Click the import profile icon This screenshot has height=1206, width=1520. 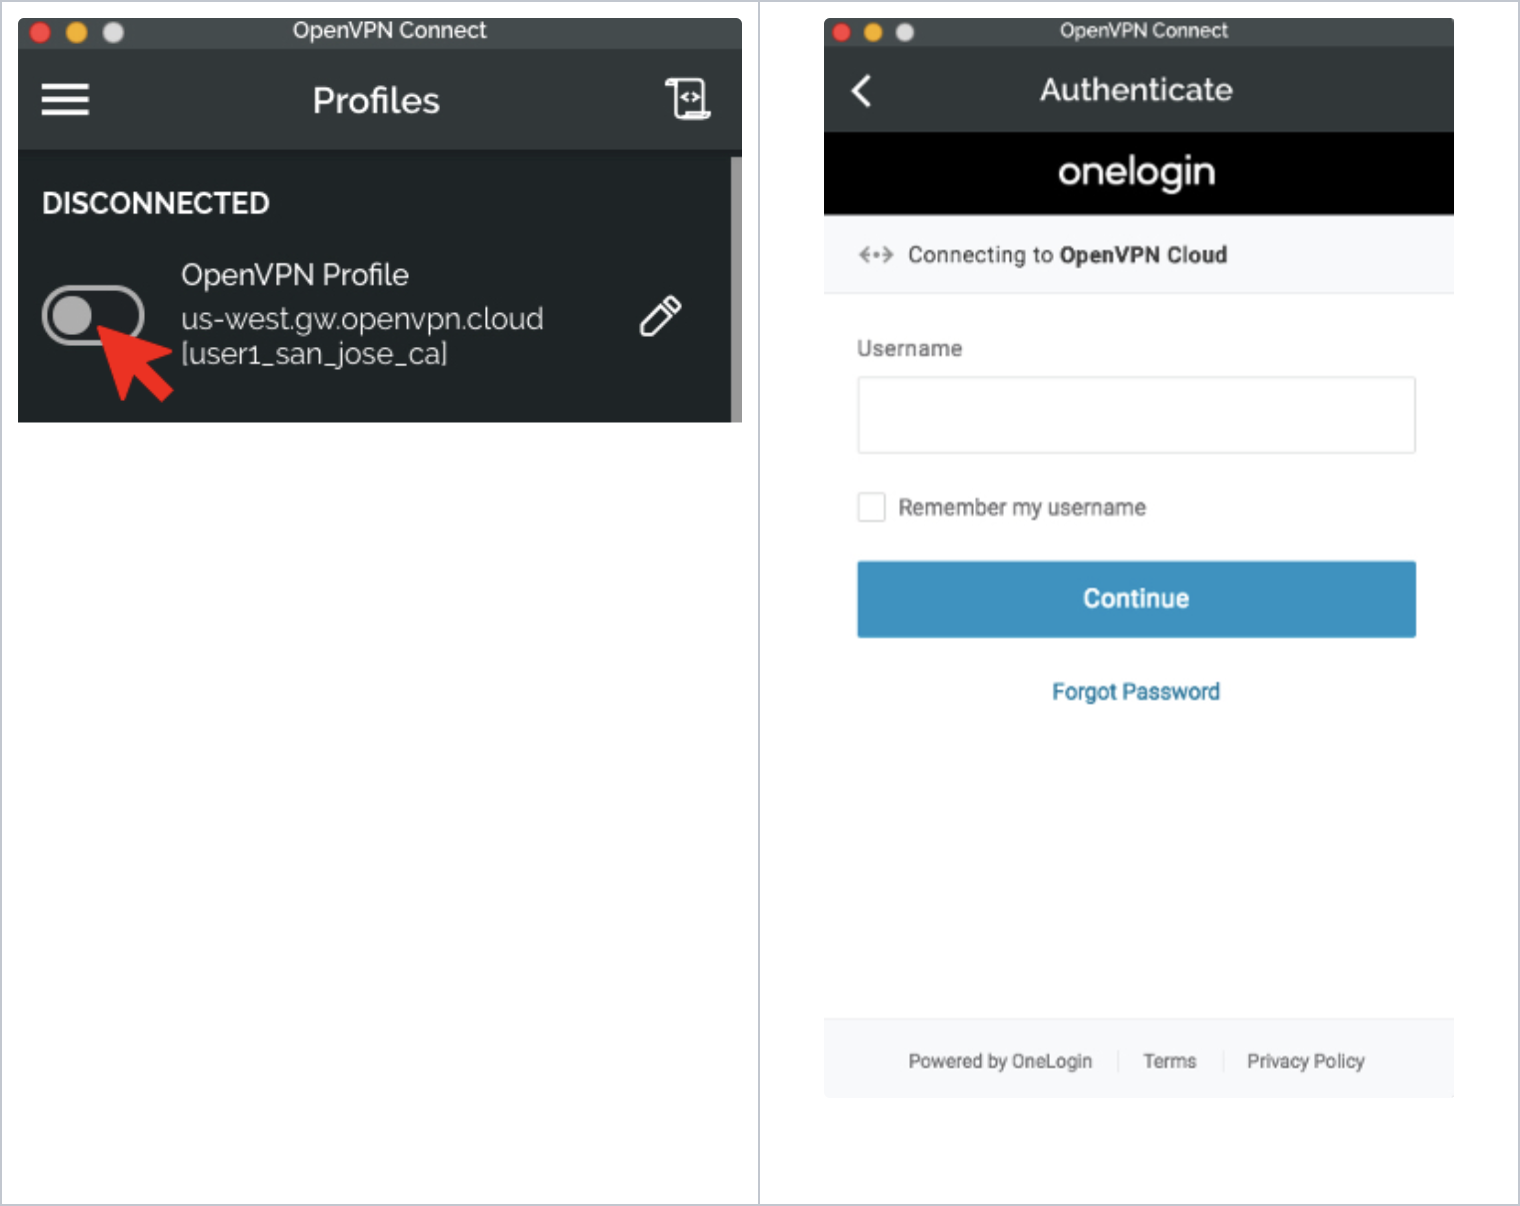pyautogui.click(x=688, y=99)
